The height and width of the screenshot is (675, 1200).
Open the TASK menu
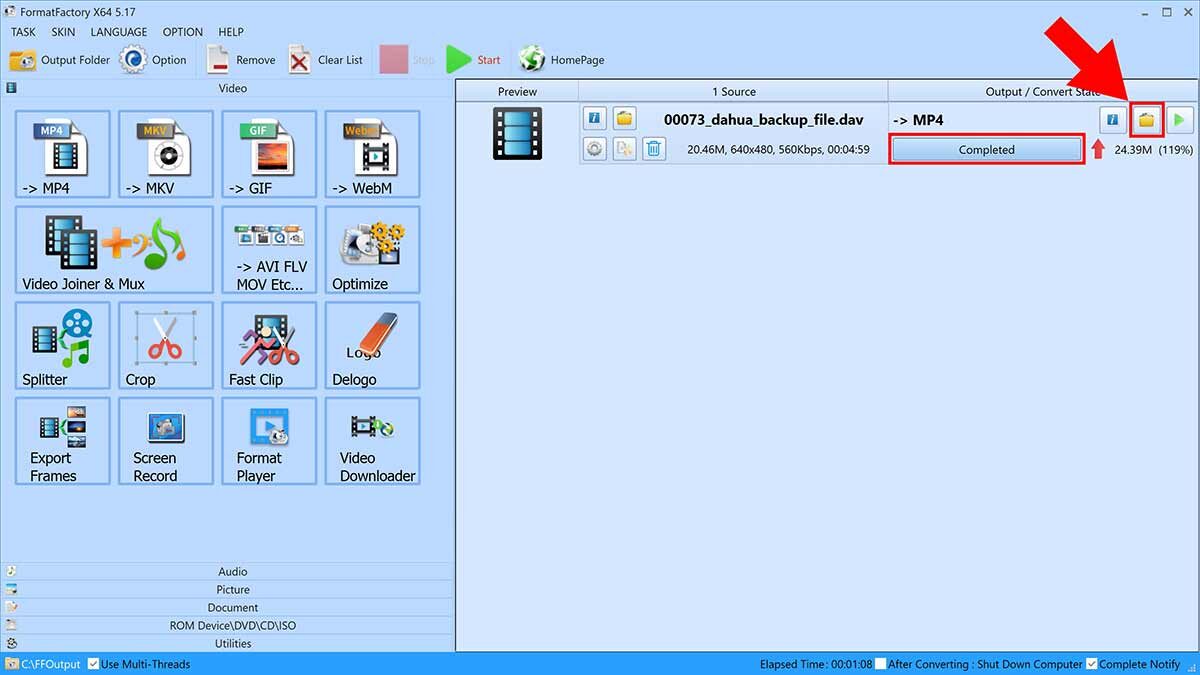coord(23,32)
